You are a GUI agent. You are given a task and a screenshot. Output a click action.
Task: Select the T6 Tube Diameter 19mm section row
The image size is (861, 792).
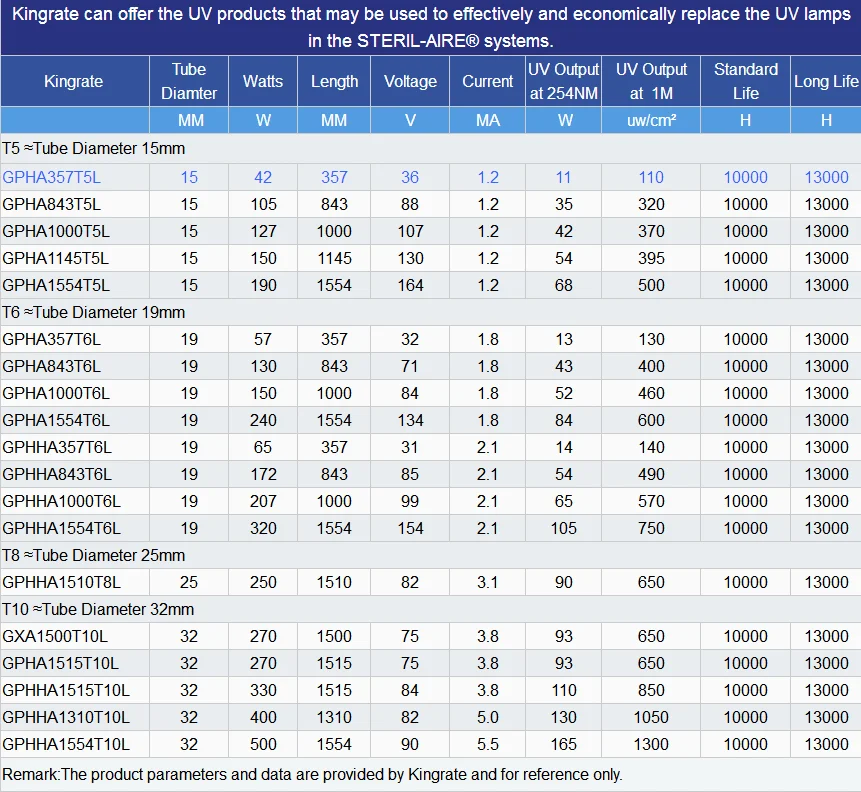(94, 312)
